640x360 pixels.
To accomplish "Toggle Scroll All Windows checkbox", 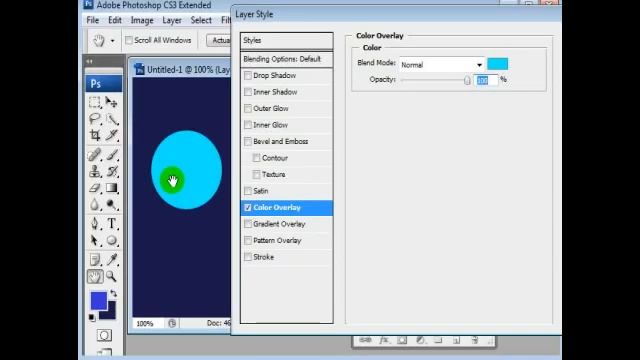I will (129, 40).
